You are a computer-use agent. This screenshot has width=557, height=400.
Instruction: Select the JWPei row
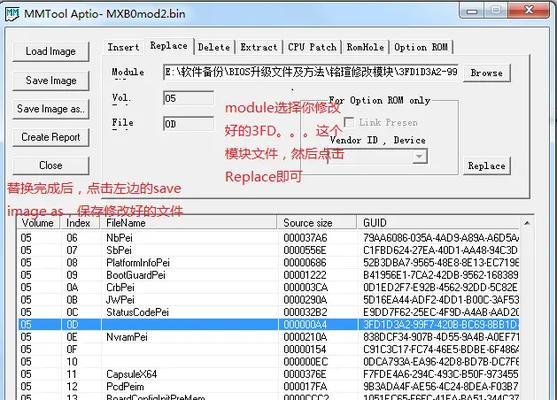click(x=268, y=299)
